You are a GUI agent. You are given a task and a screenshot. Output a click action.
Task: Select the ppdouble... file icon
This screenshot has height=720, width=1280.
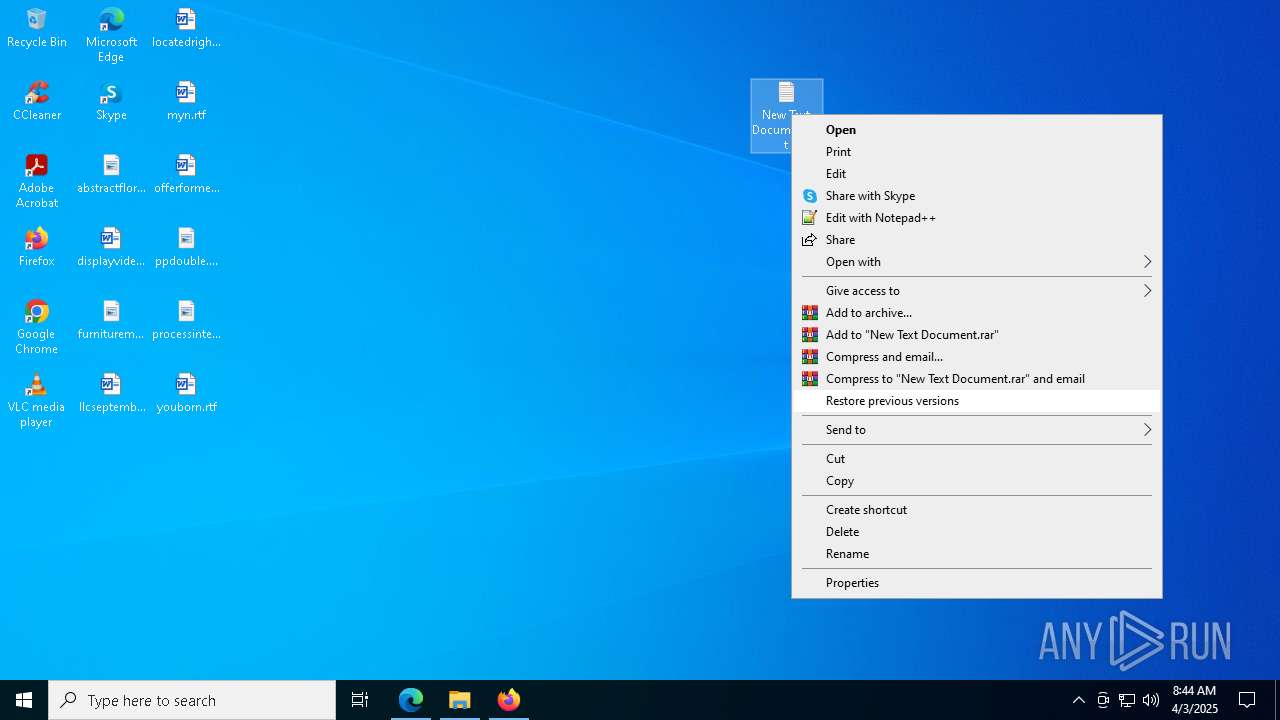186,247
